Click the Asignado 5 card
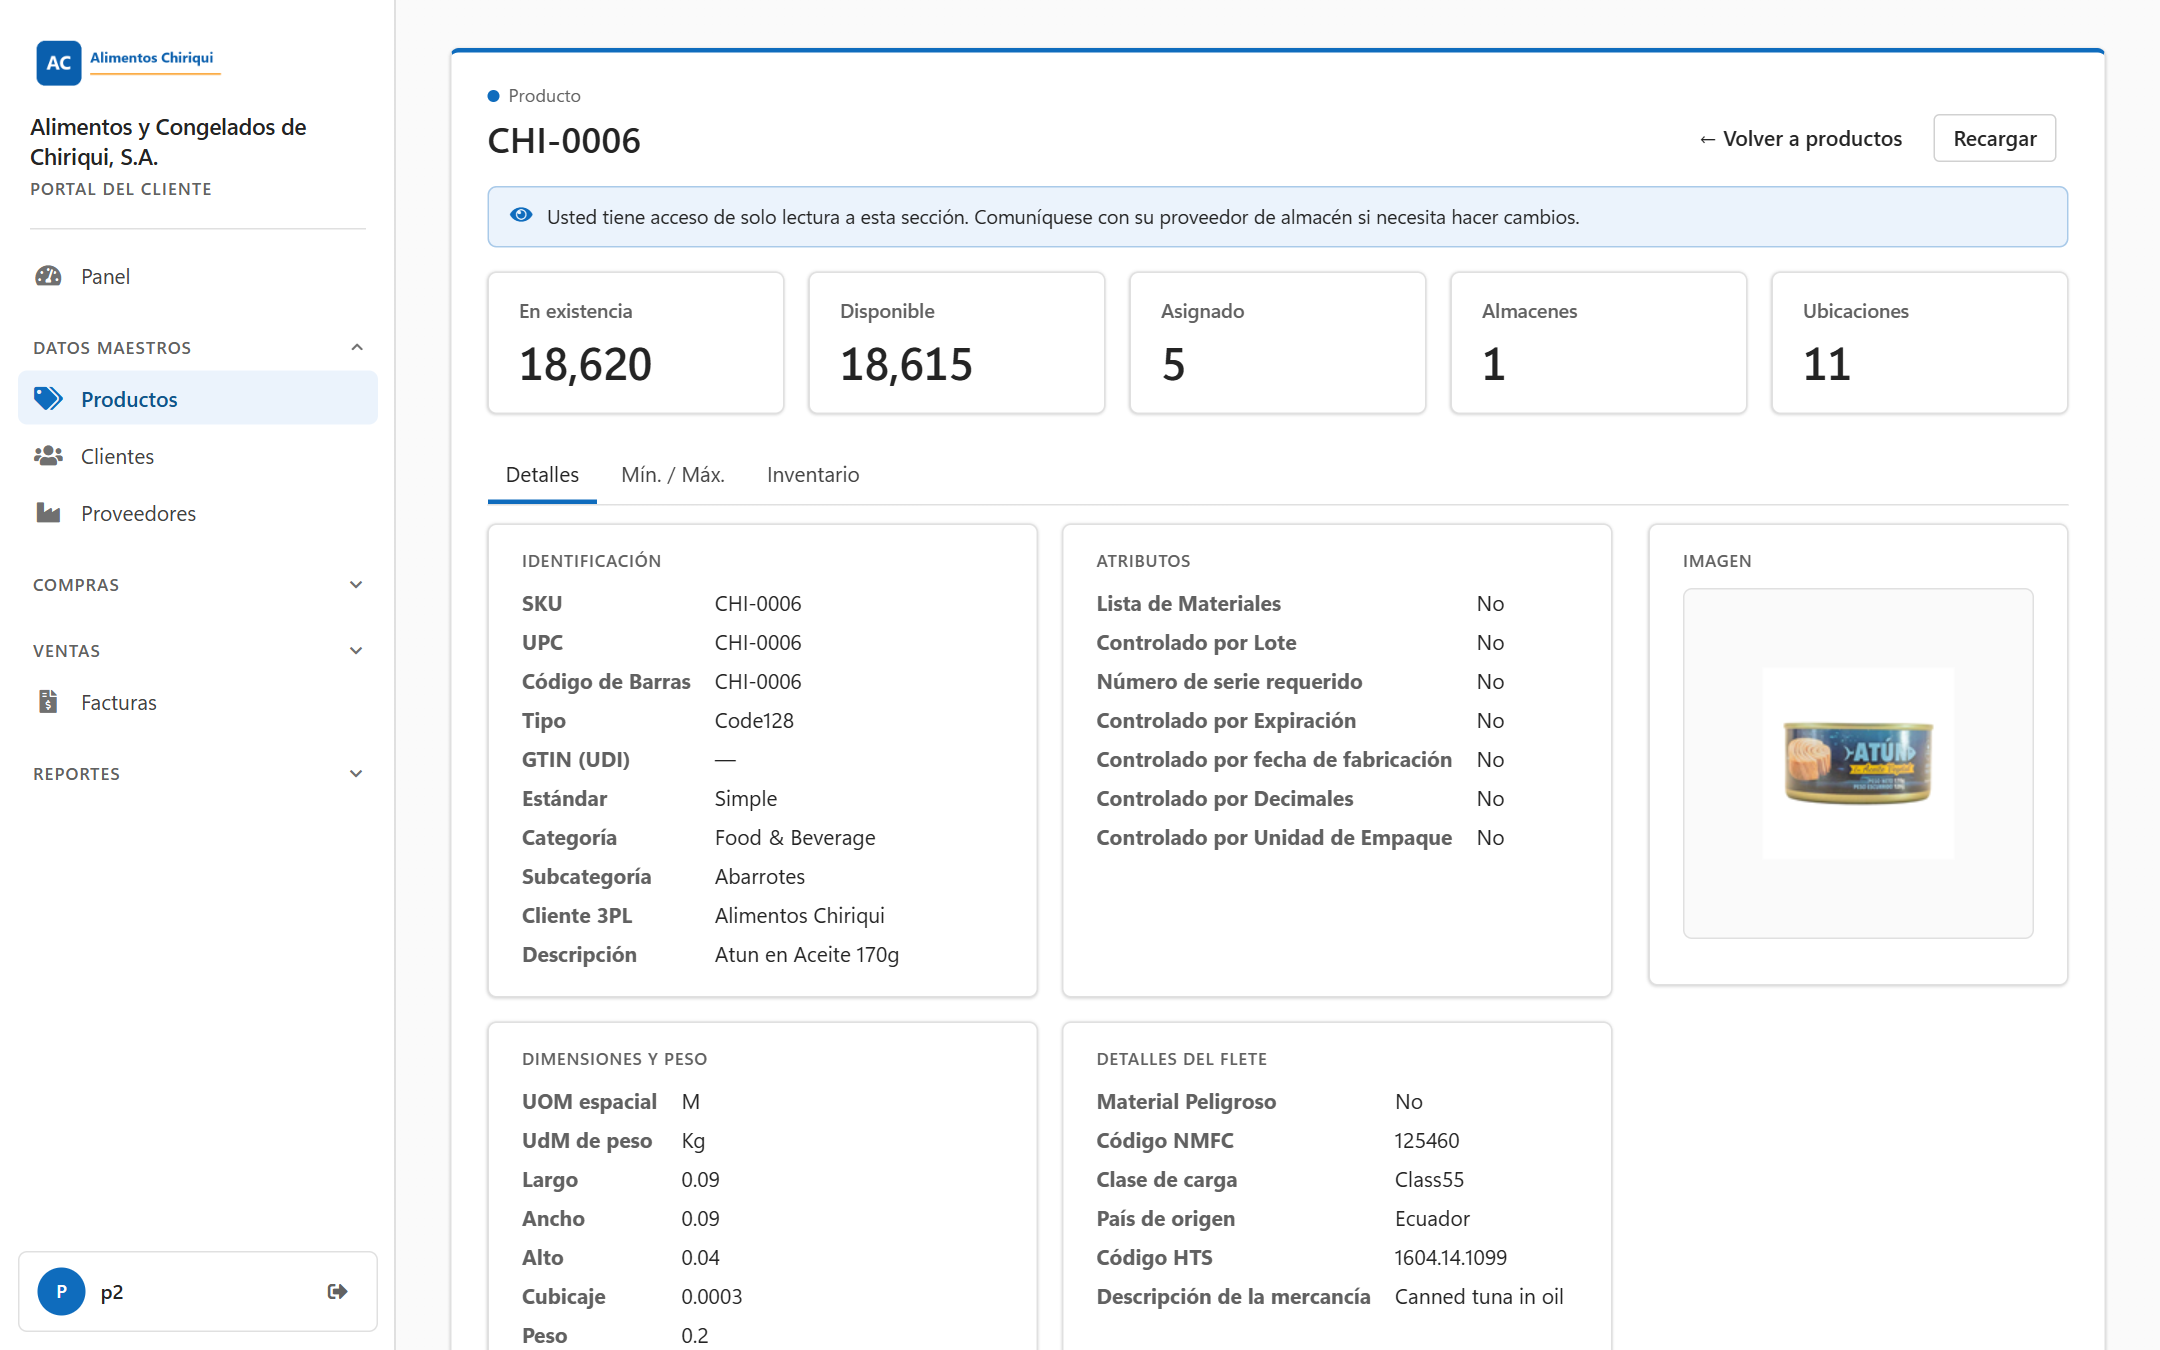 pos(1278,343)
